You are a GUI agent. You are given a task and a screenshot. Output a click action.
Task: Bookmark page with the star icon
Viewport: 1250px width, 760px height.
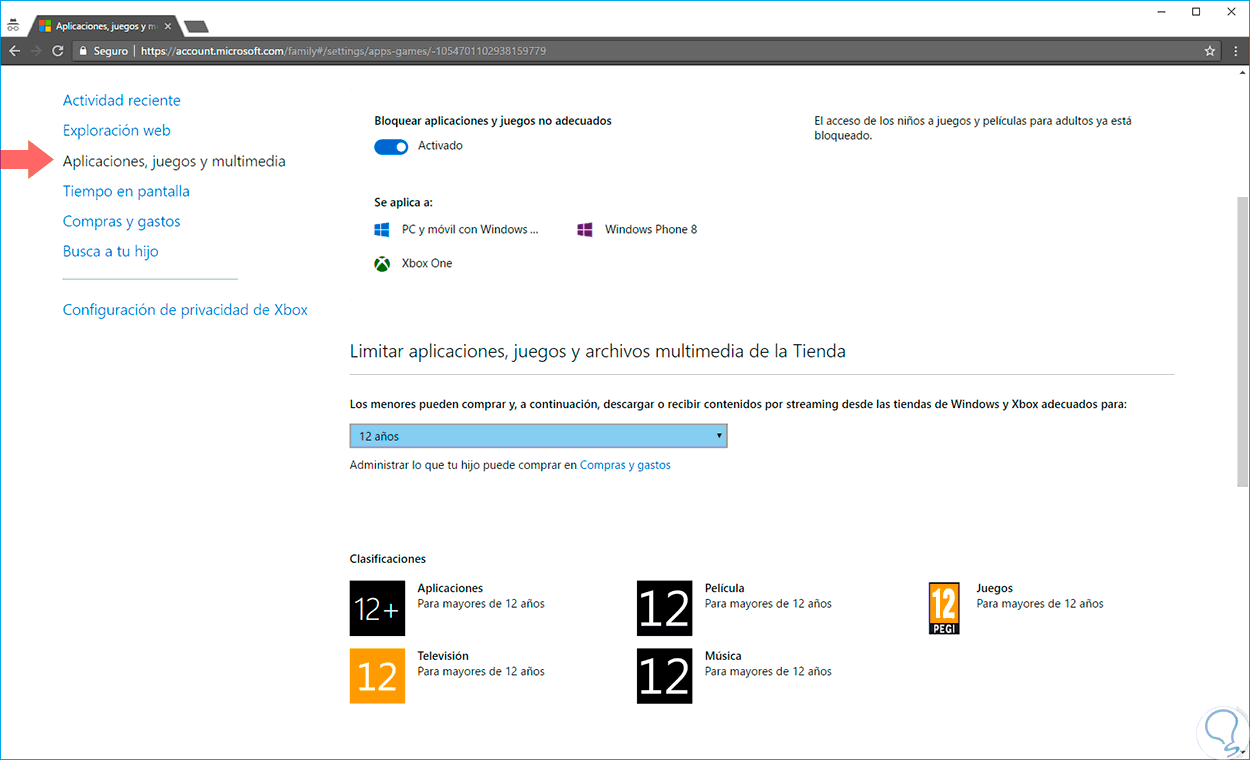point(1210,51)
